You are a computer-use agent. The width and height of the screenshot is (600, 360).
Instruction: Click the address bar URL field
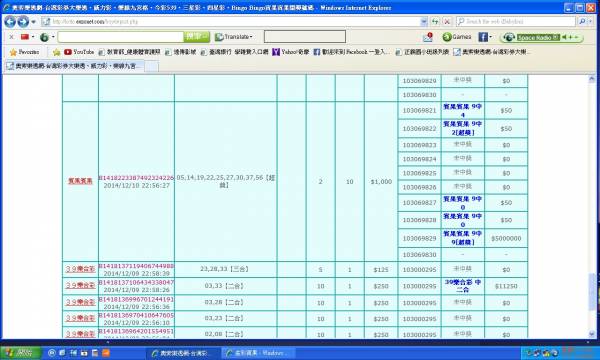click(x=231, y=22)
